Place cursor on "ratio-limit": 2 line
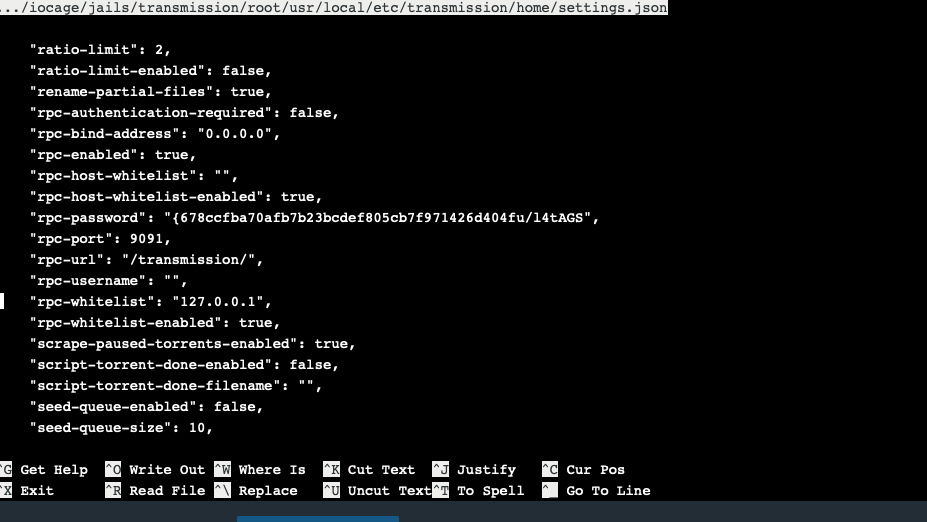927x522 pixels. point(100,50)
